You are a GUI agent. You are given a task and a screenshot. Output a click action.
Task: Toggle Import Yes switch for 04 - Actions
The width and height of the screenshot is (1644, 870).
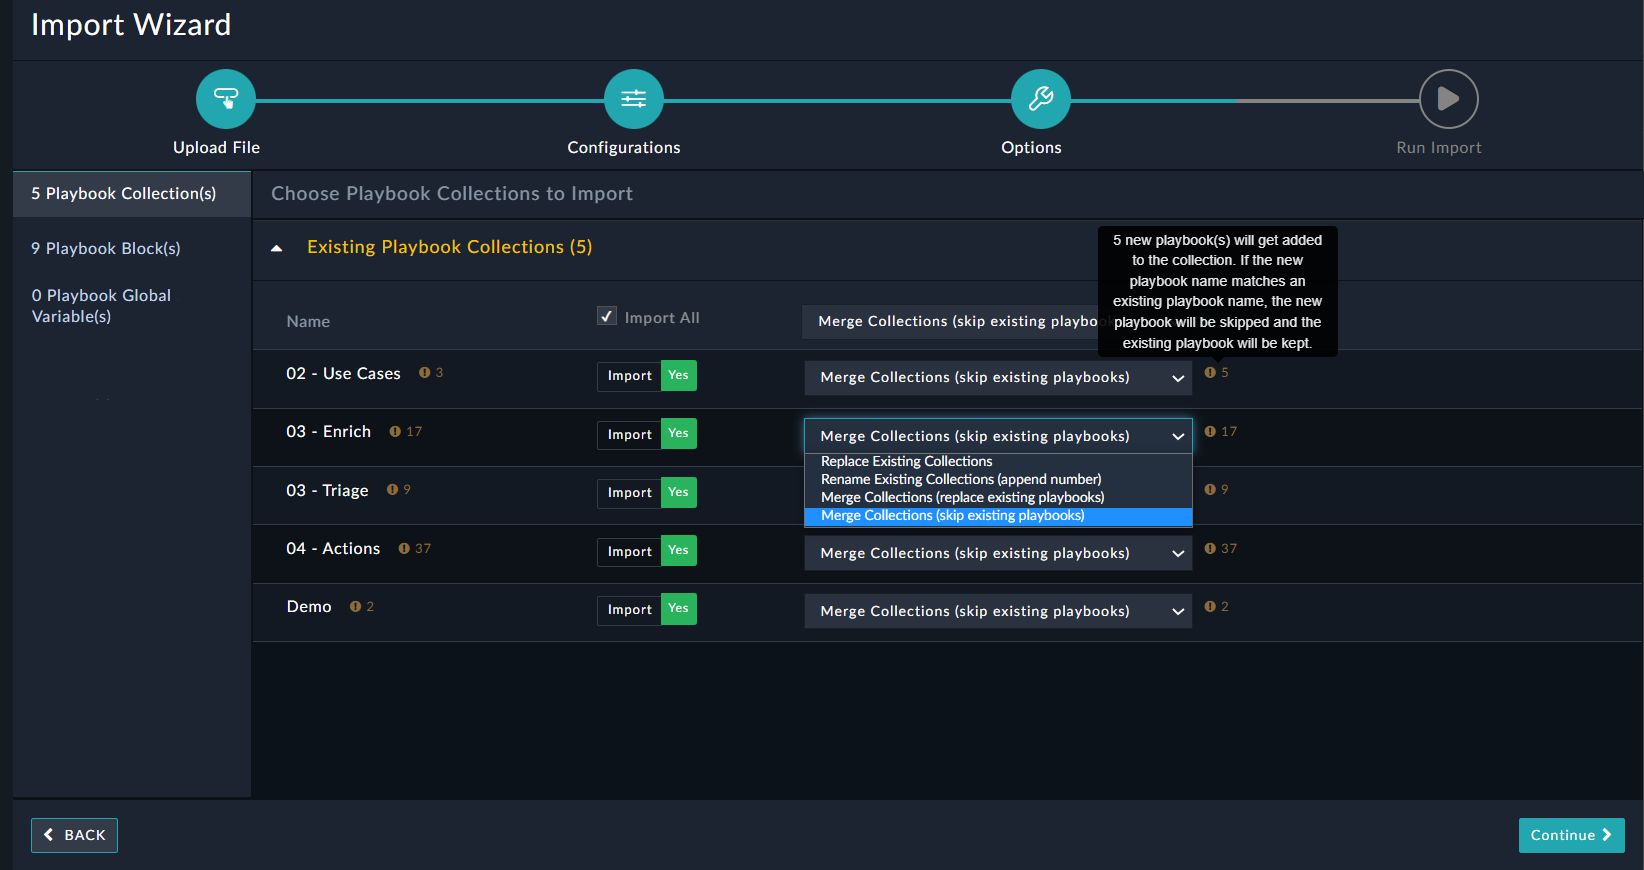[x=647, y=551]
